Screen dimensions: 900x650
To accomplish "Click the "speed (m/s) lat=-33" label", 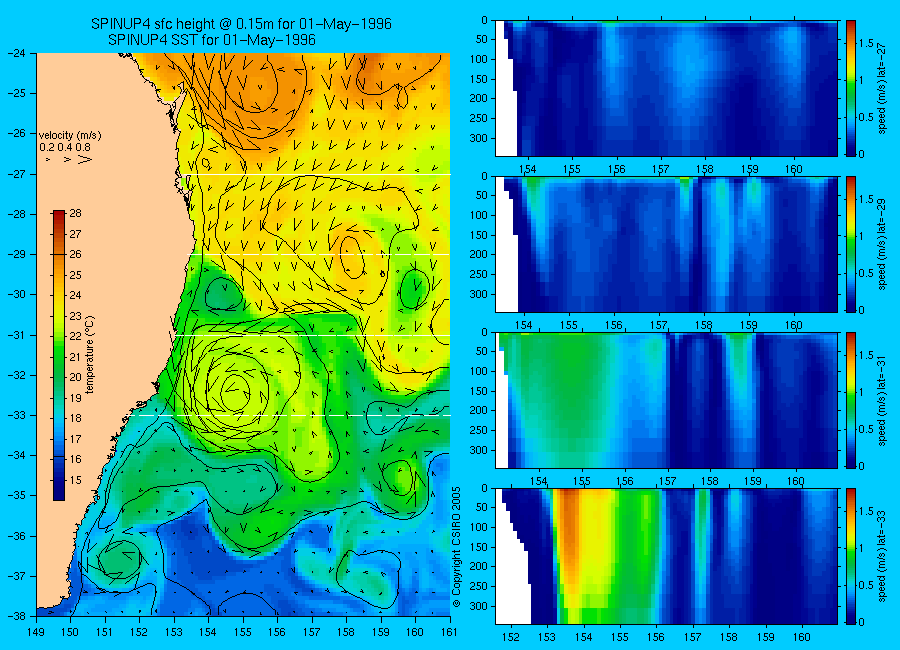I will tap(883, 556).
